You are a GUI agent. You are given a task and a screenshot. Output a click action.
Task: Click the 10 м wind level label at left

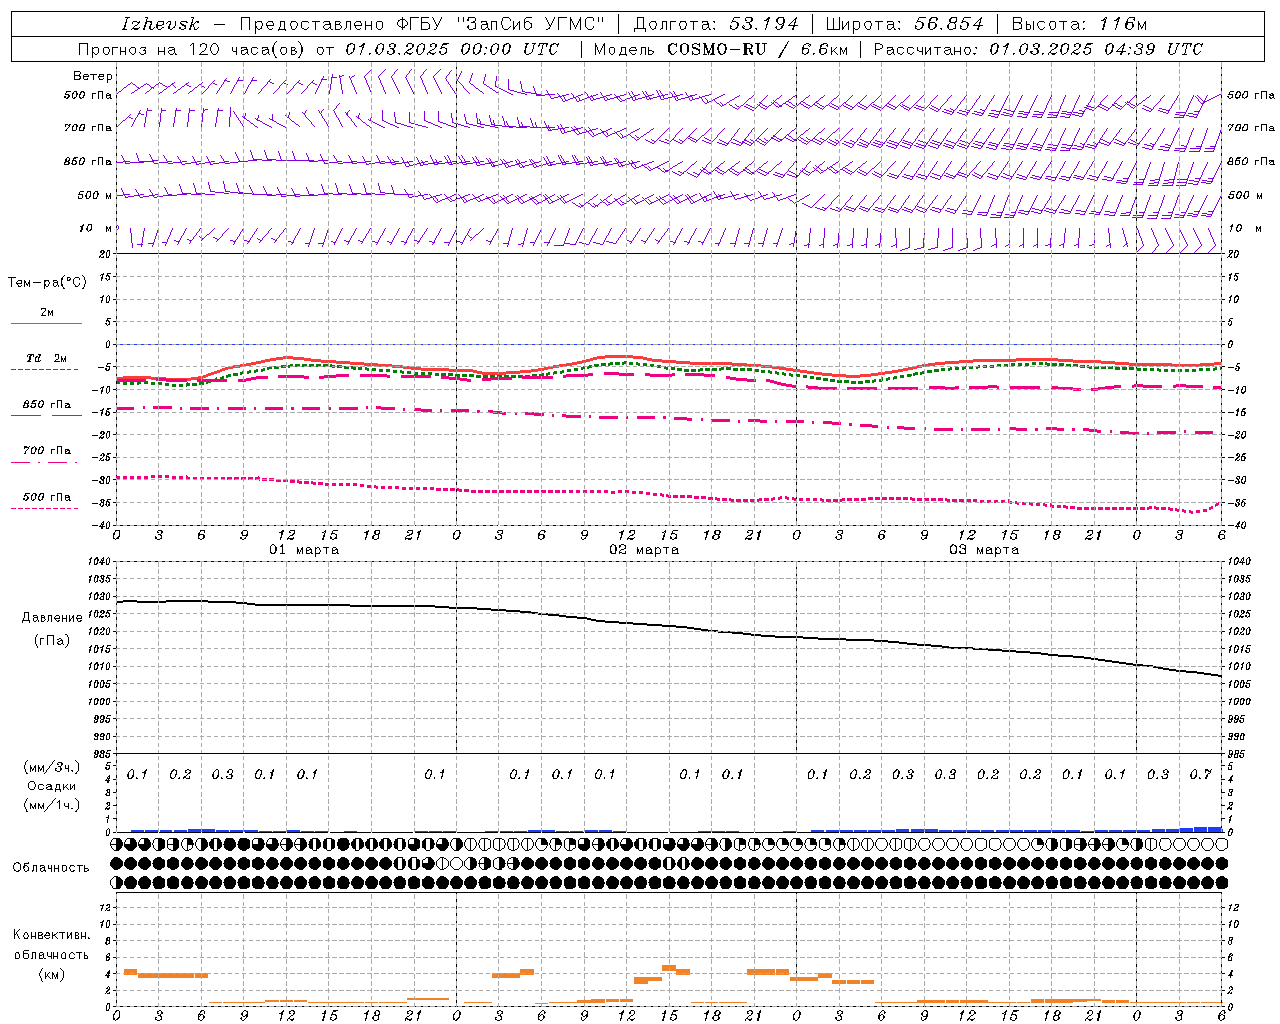click(x=95, y=228)
